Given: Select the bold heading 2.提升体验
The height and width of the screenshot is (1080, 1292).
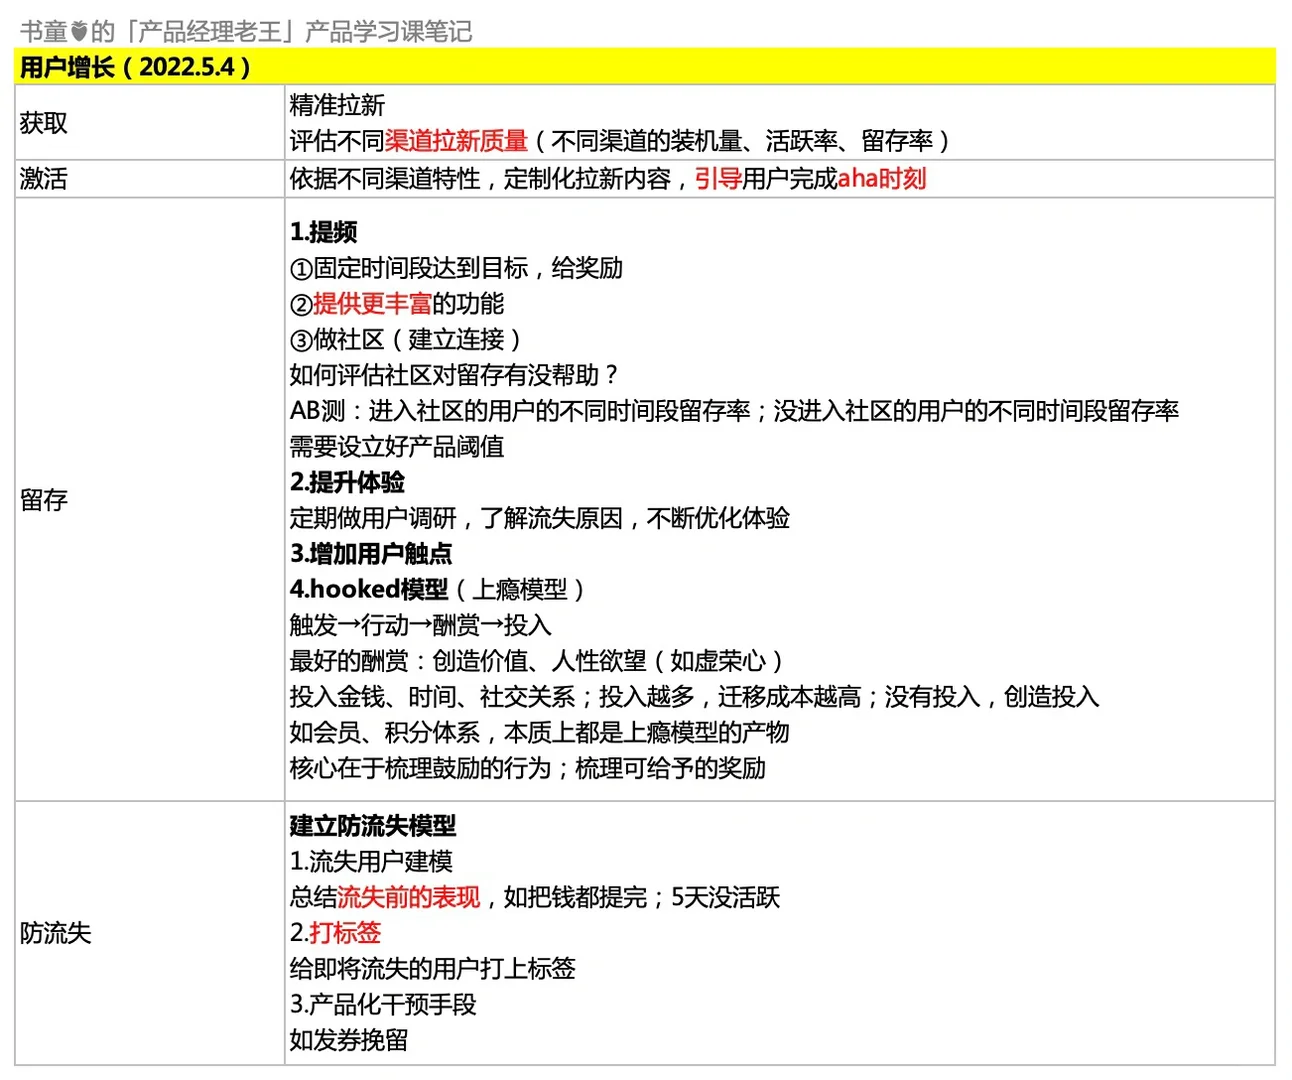Looking at the screenshot, I should coord(346,482).
